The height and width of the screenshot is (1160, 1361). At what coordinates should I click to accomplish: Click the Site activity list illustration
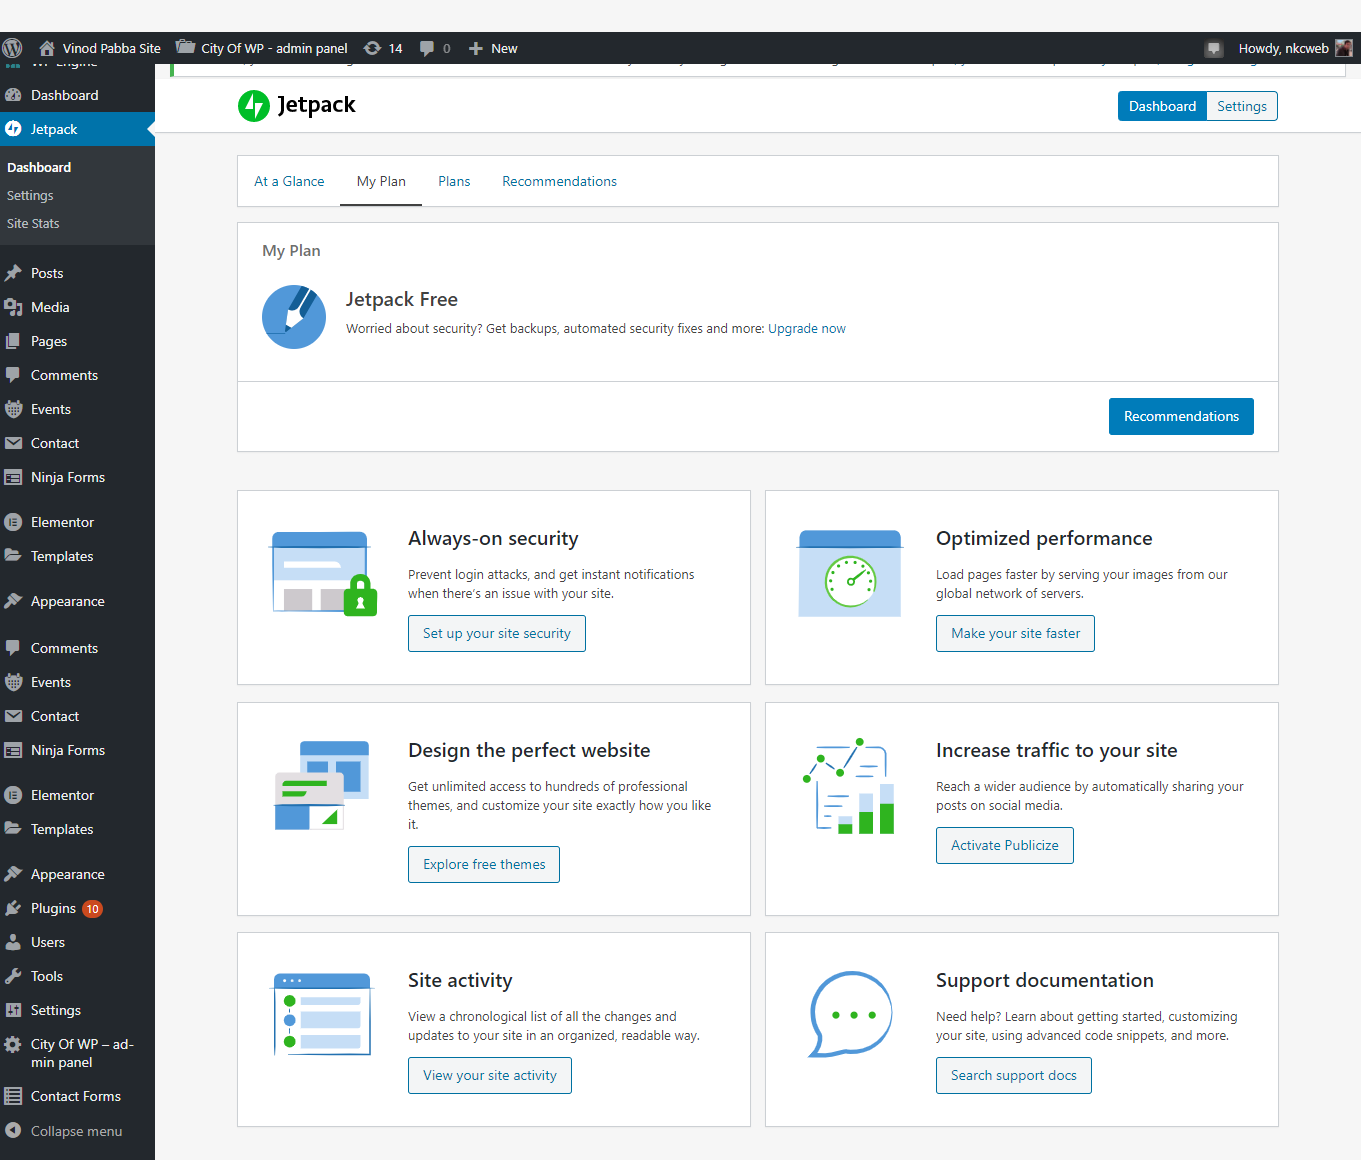point(322,1015)
